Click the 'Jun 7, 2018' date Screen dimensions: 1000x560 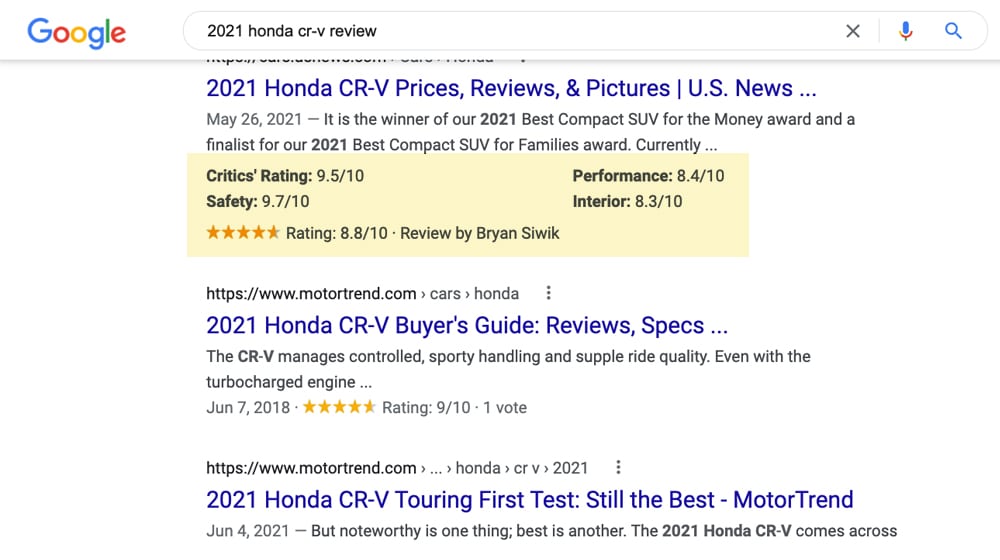pyautogui.click(x=248, y=408)
